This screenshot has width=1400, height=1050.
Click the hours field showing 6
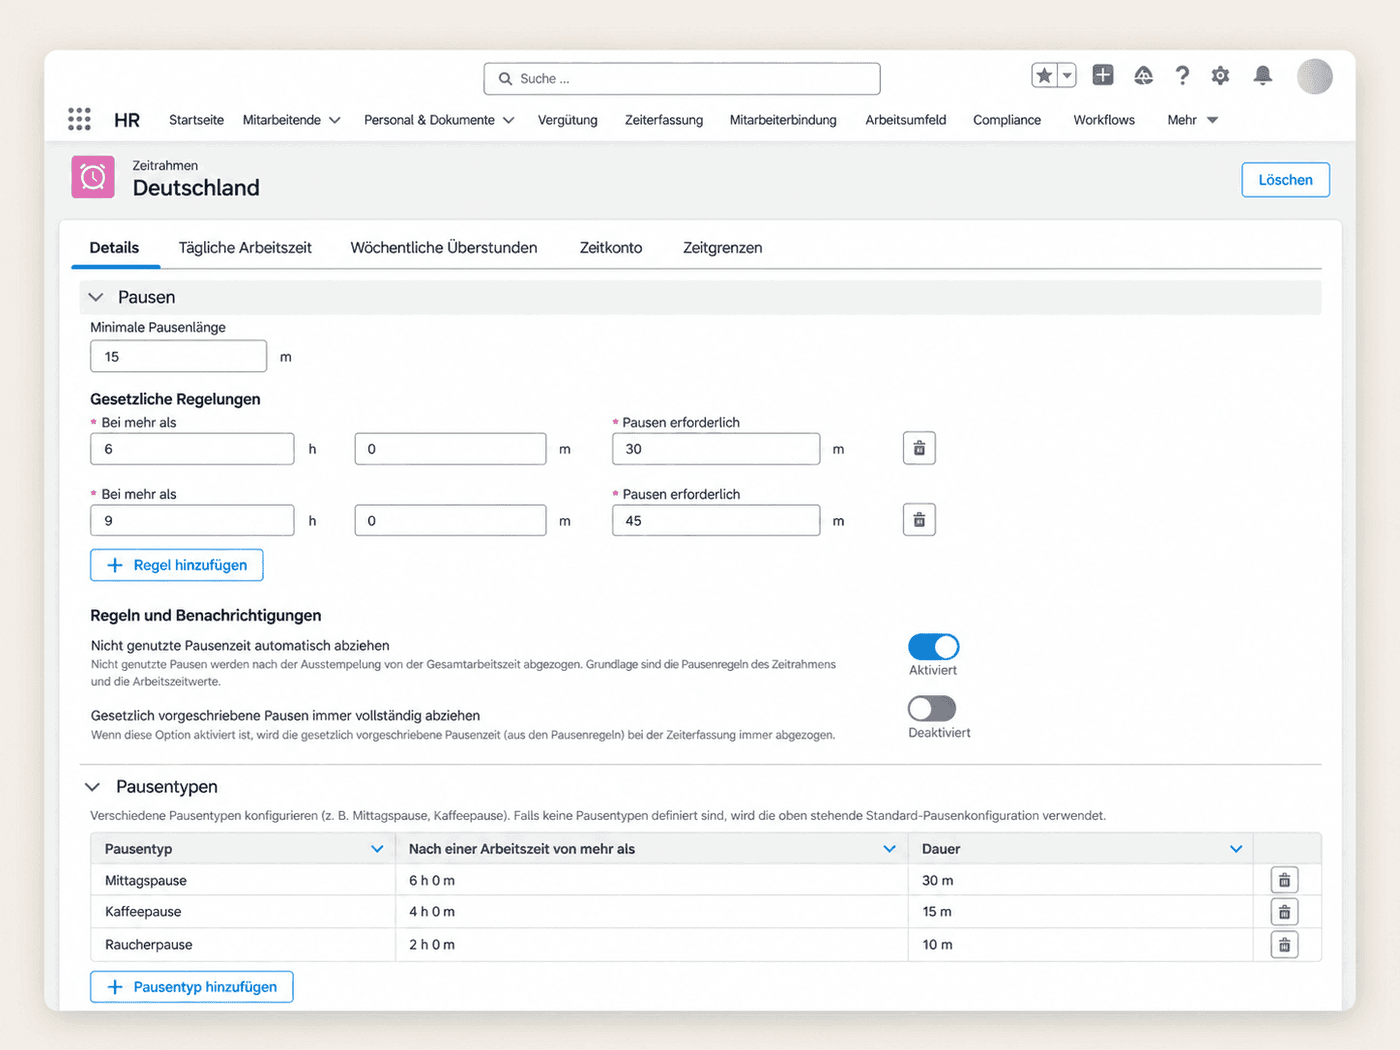tap(192, 449)
